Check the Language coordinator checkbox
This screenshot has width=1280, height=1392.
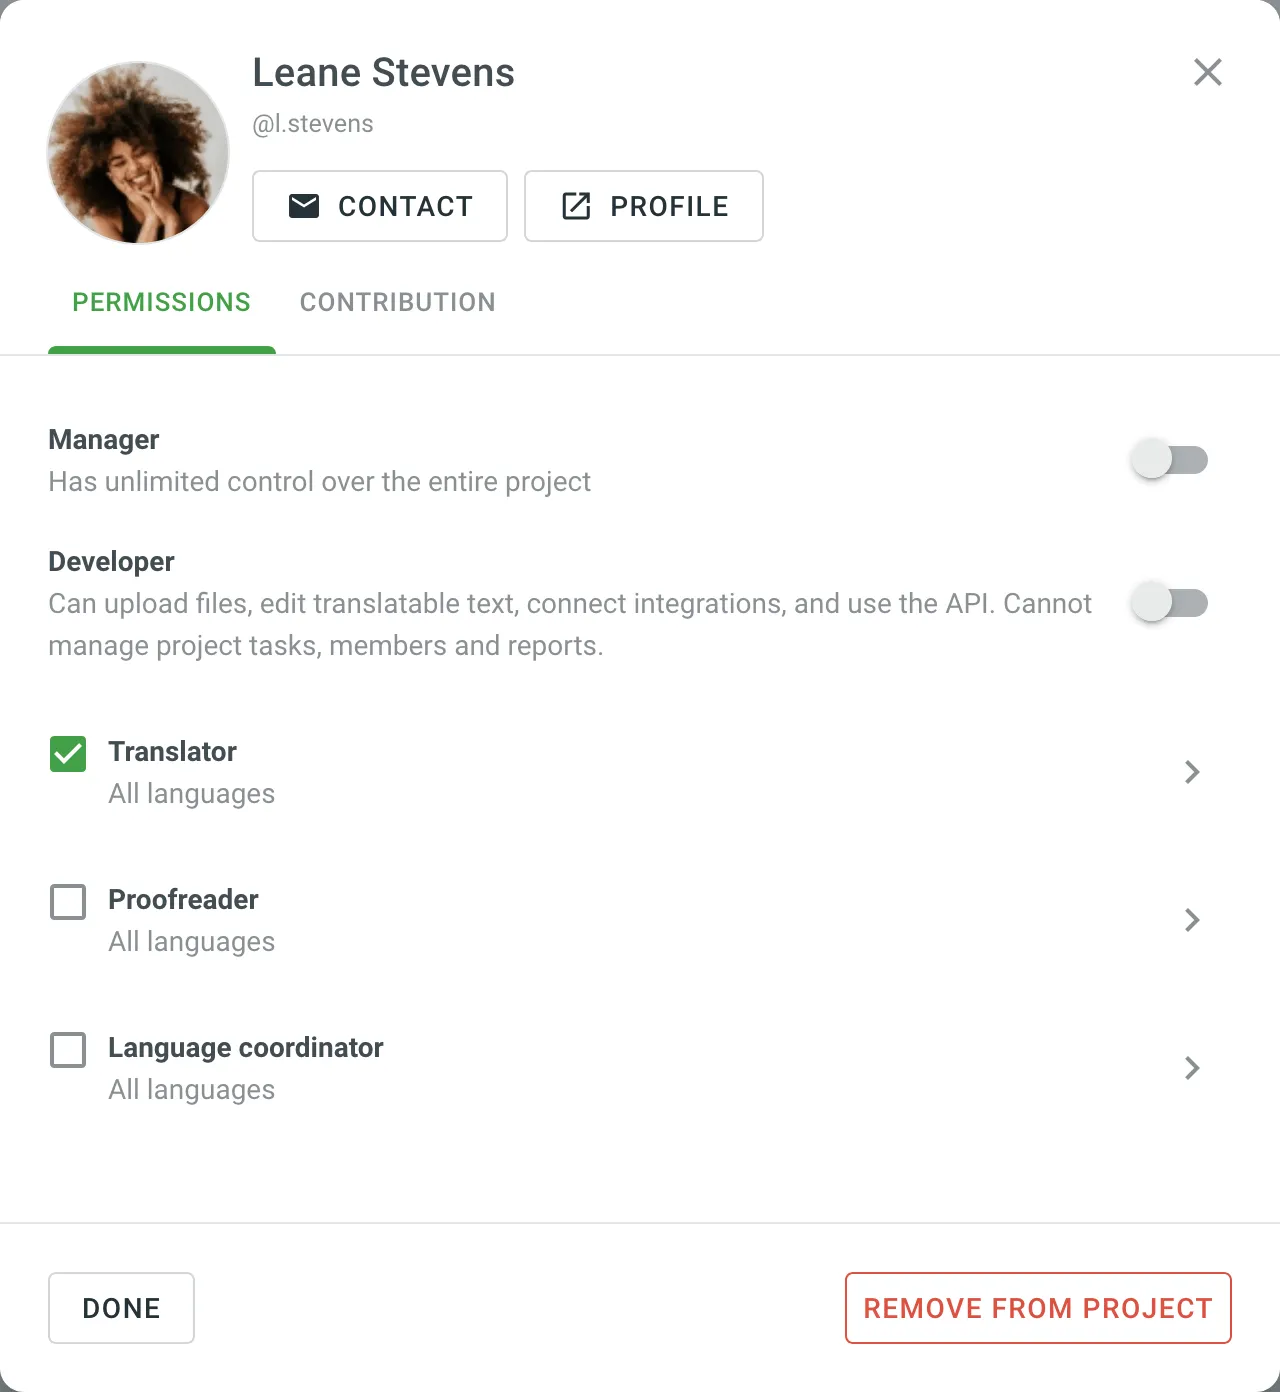pos(67,1050)
